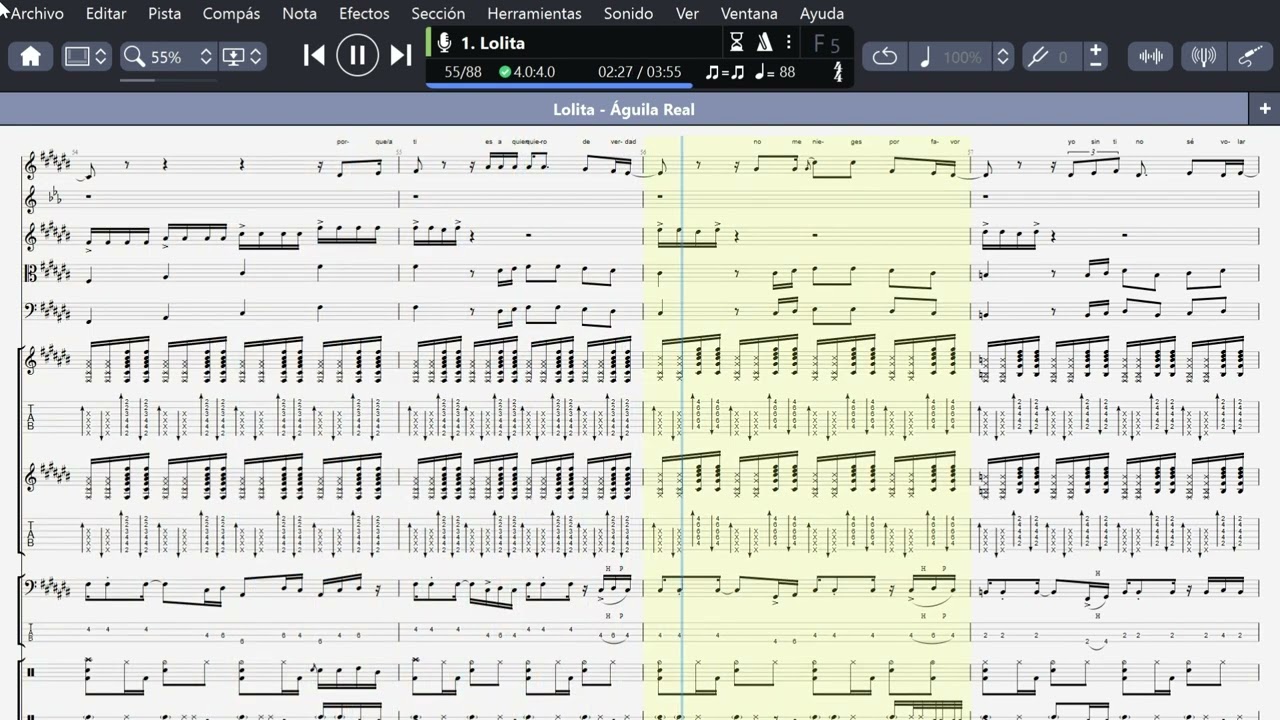Open the Efectos menu
1280x720 pixels.
pyautogui.click(x=364, y=13)
